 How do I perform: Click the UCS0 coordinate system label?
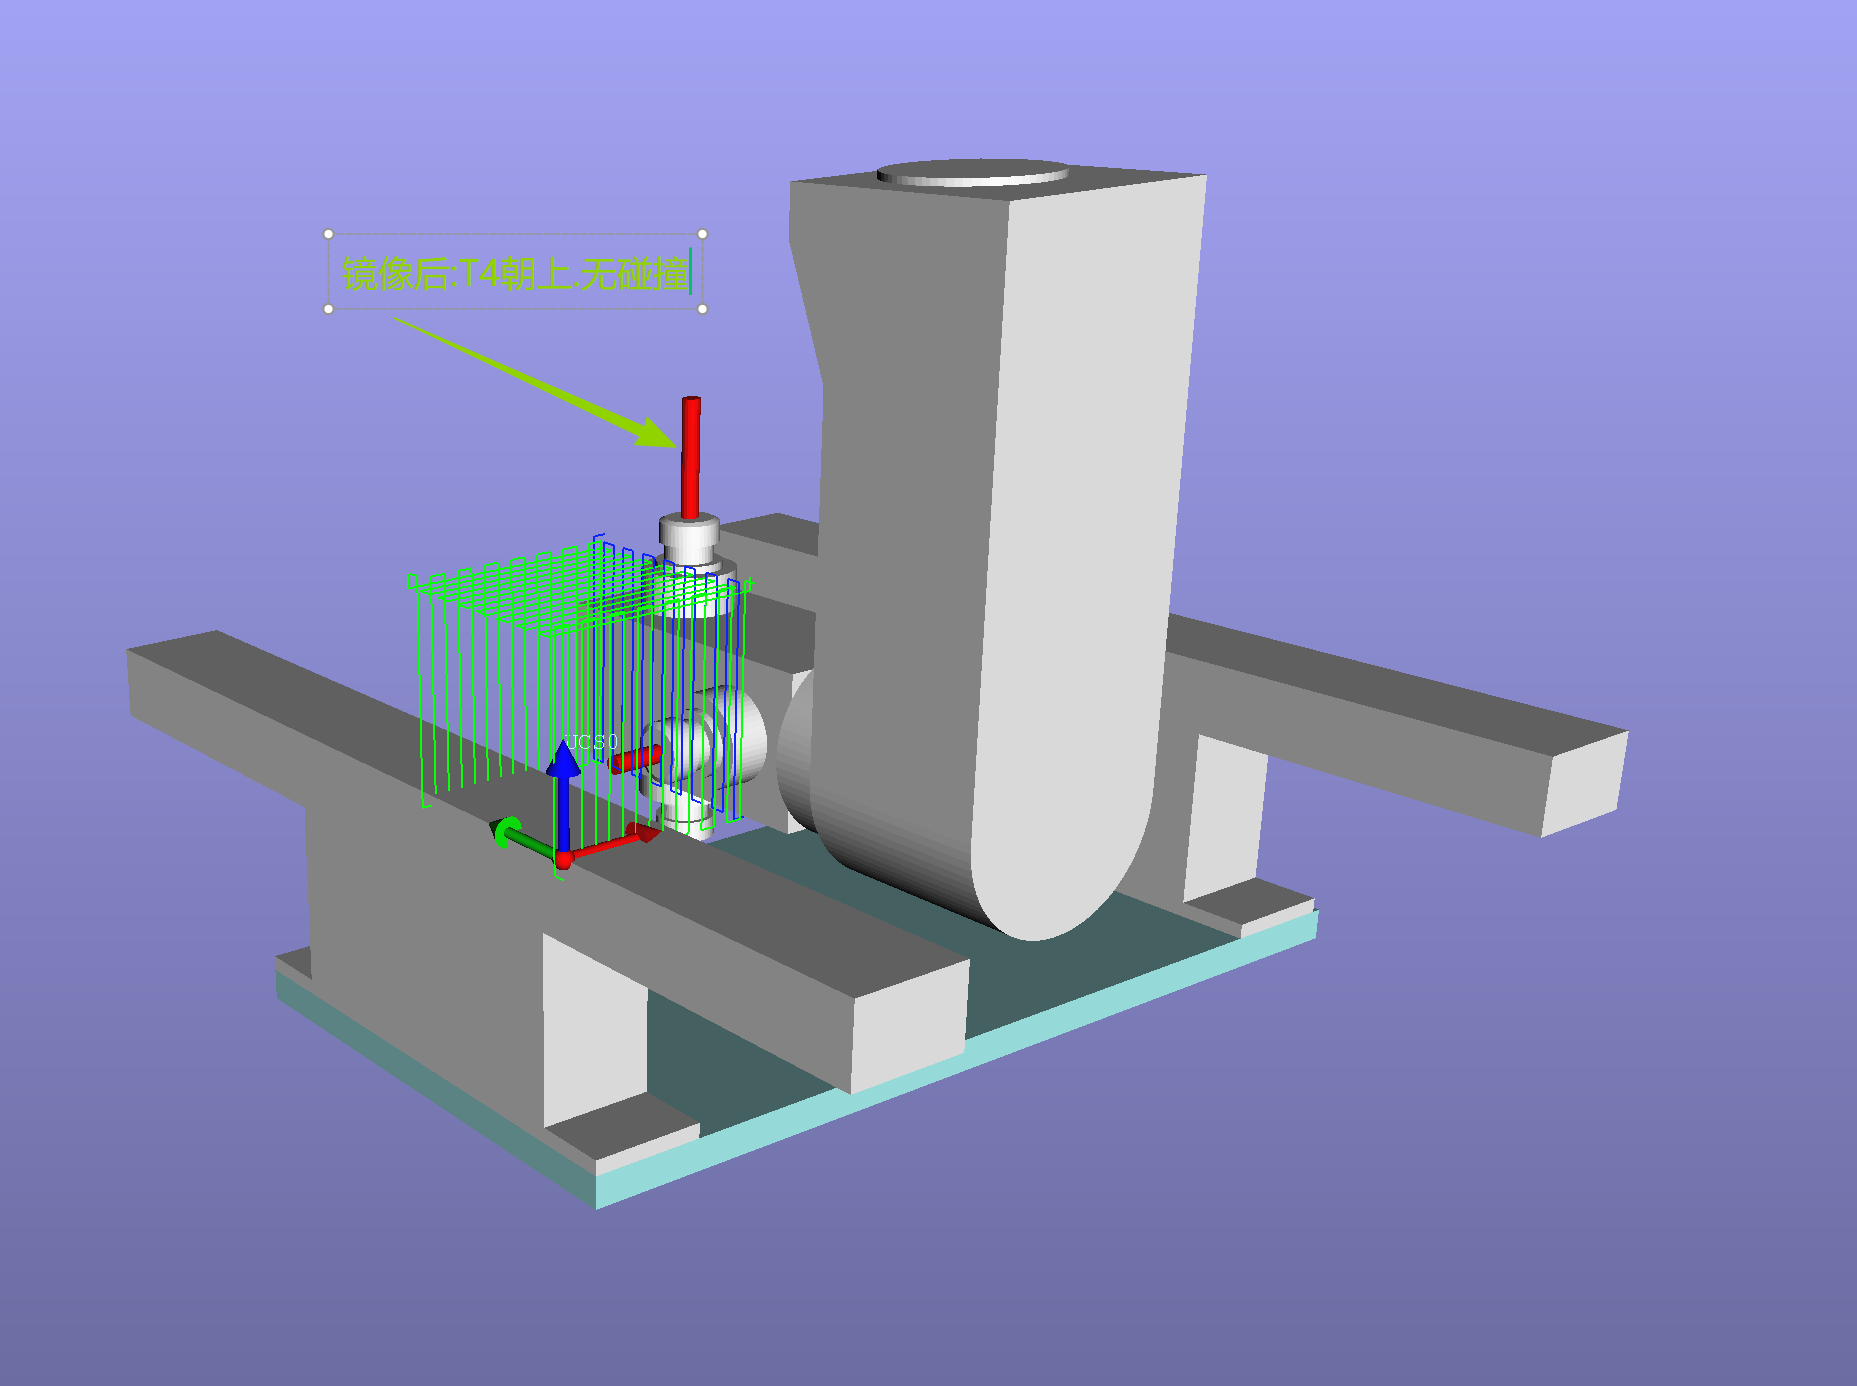[x=592, y=742]
